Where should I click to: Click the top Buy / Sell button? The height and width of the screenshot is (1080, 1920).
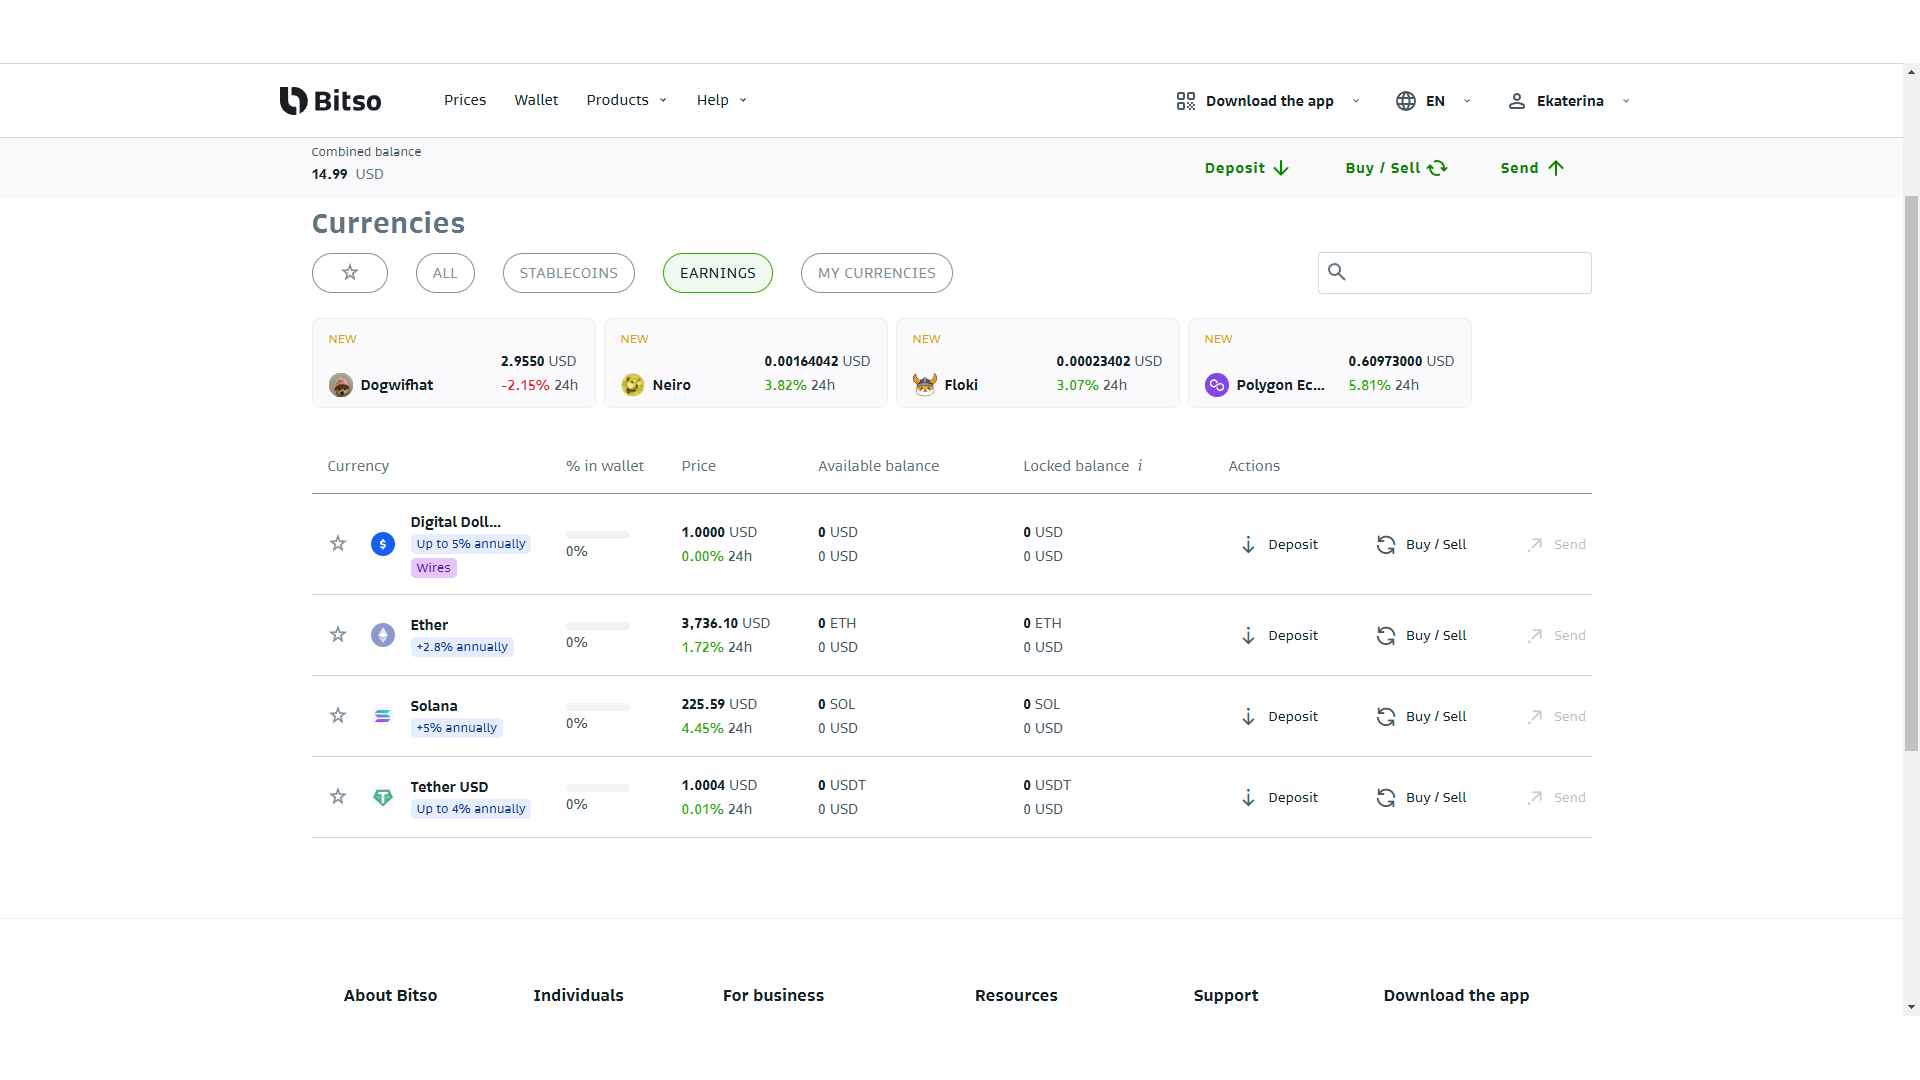[1396, 168]
